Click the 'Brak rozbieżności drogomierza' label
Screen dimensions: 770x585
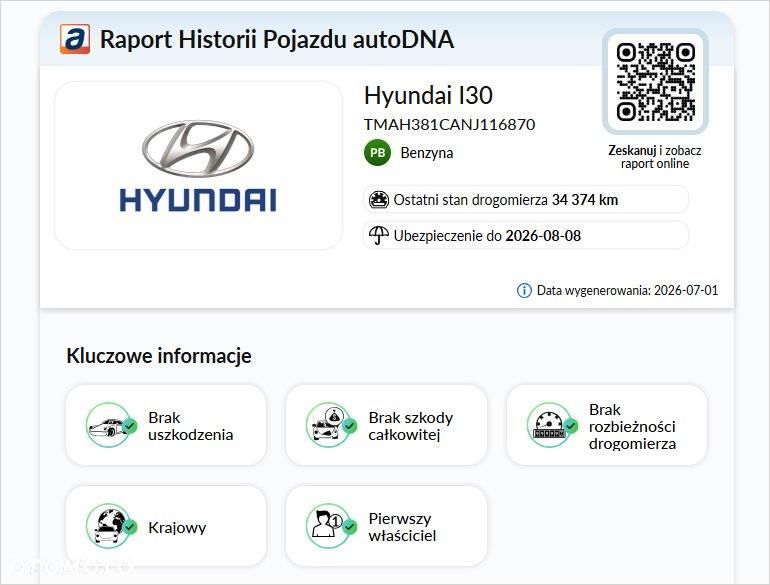point(632,427)
